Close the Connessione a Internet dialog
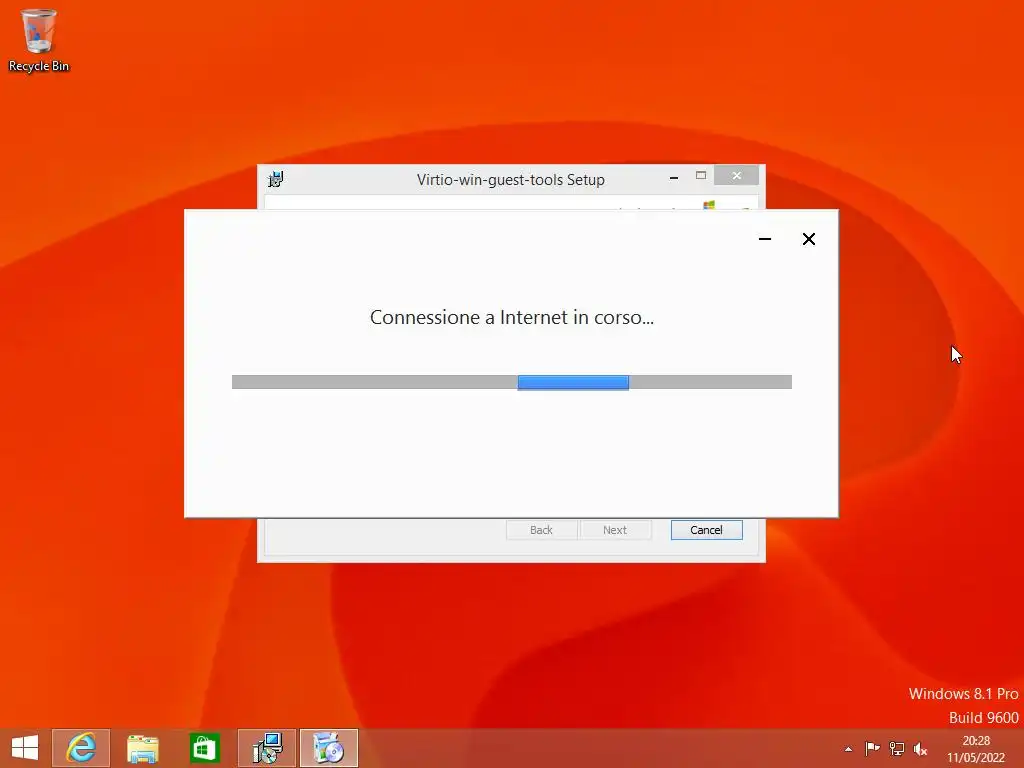Screen dimensions: 1024x768 808,239
